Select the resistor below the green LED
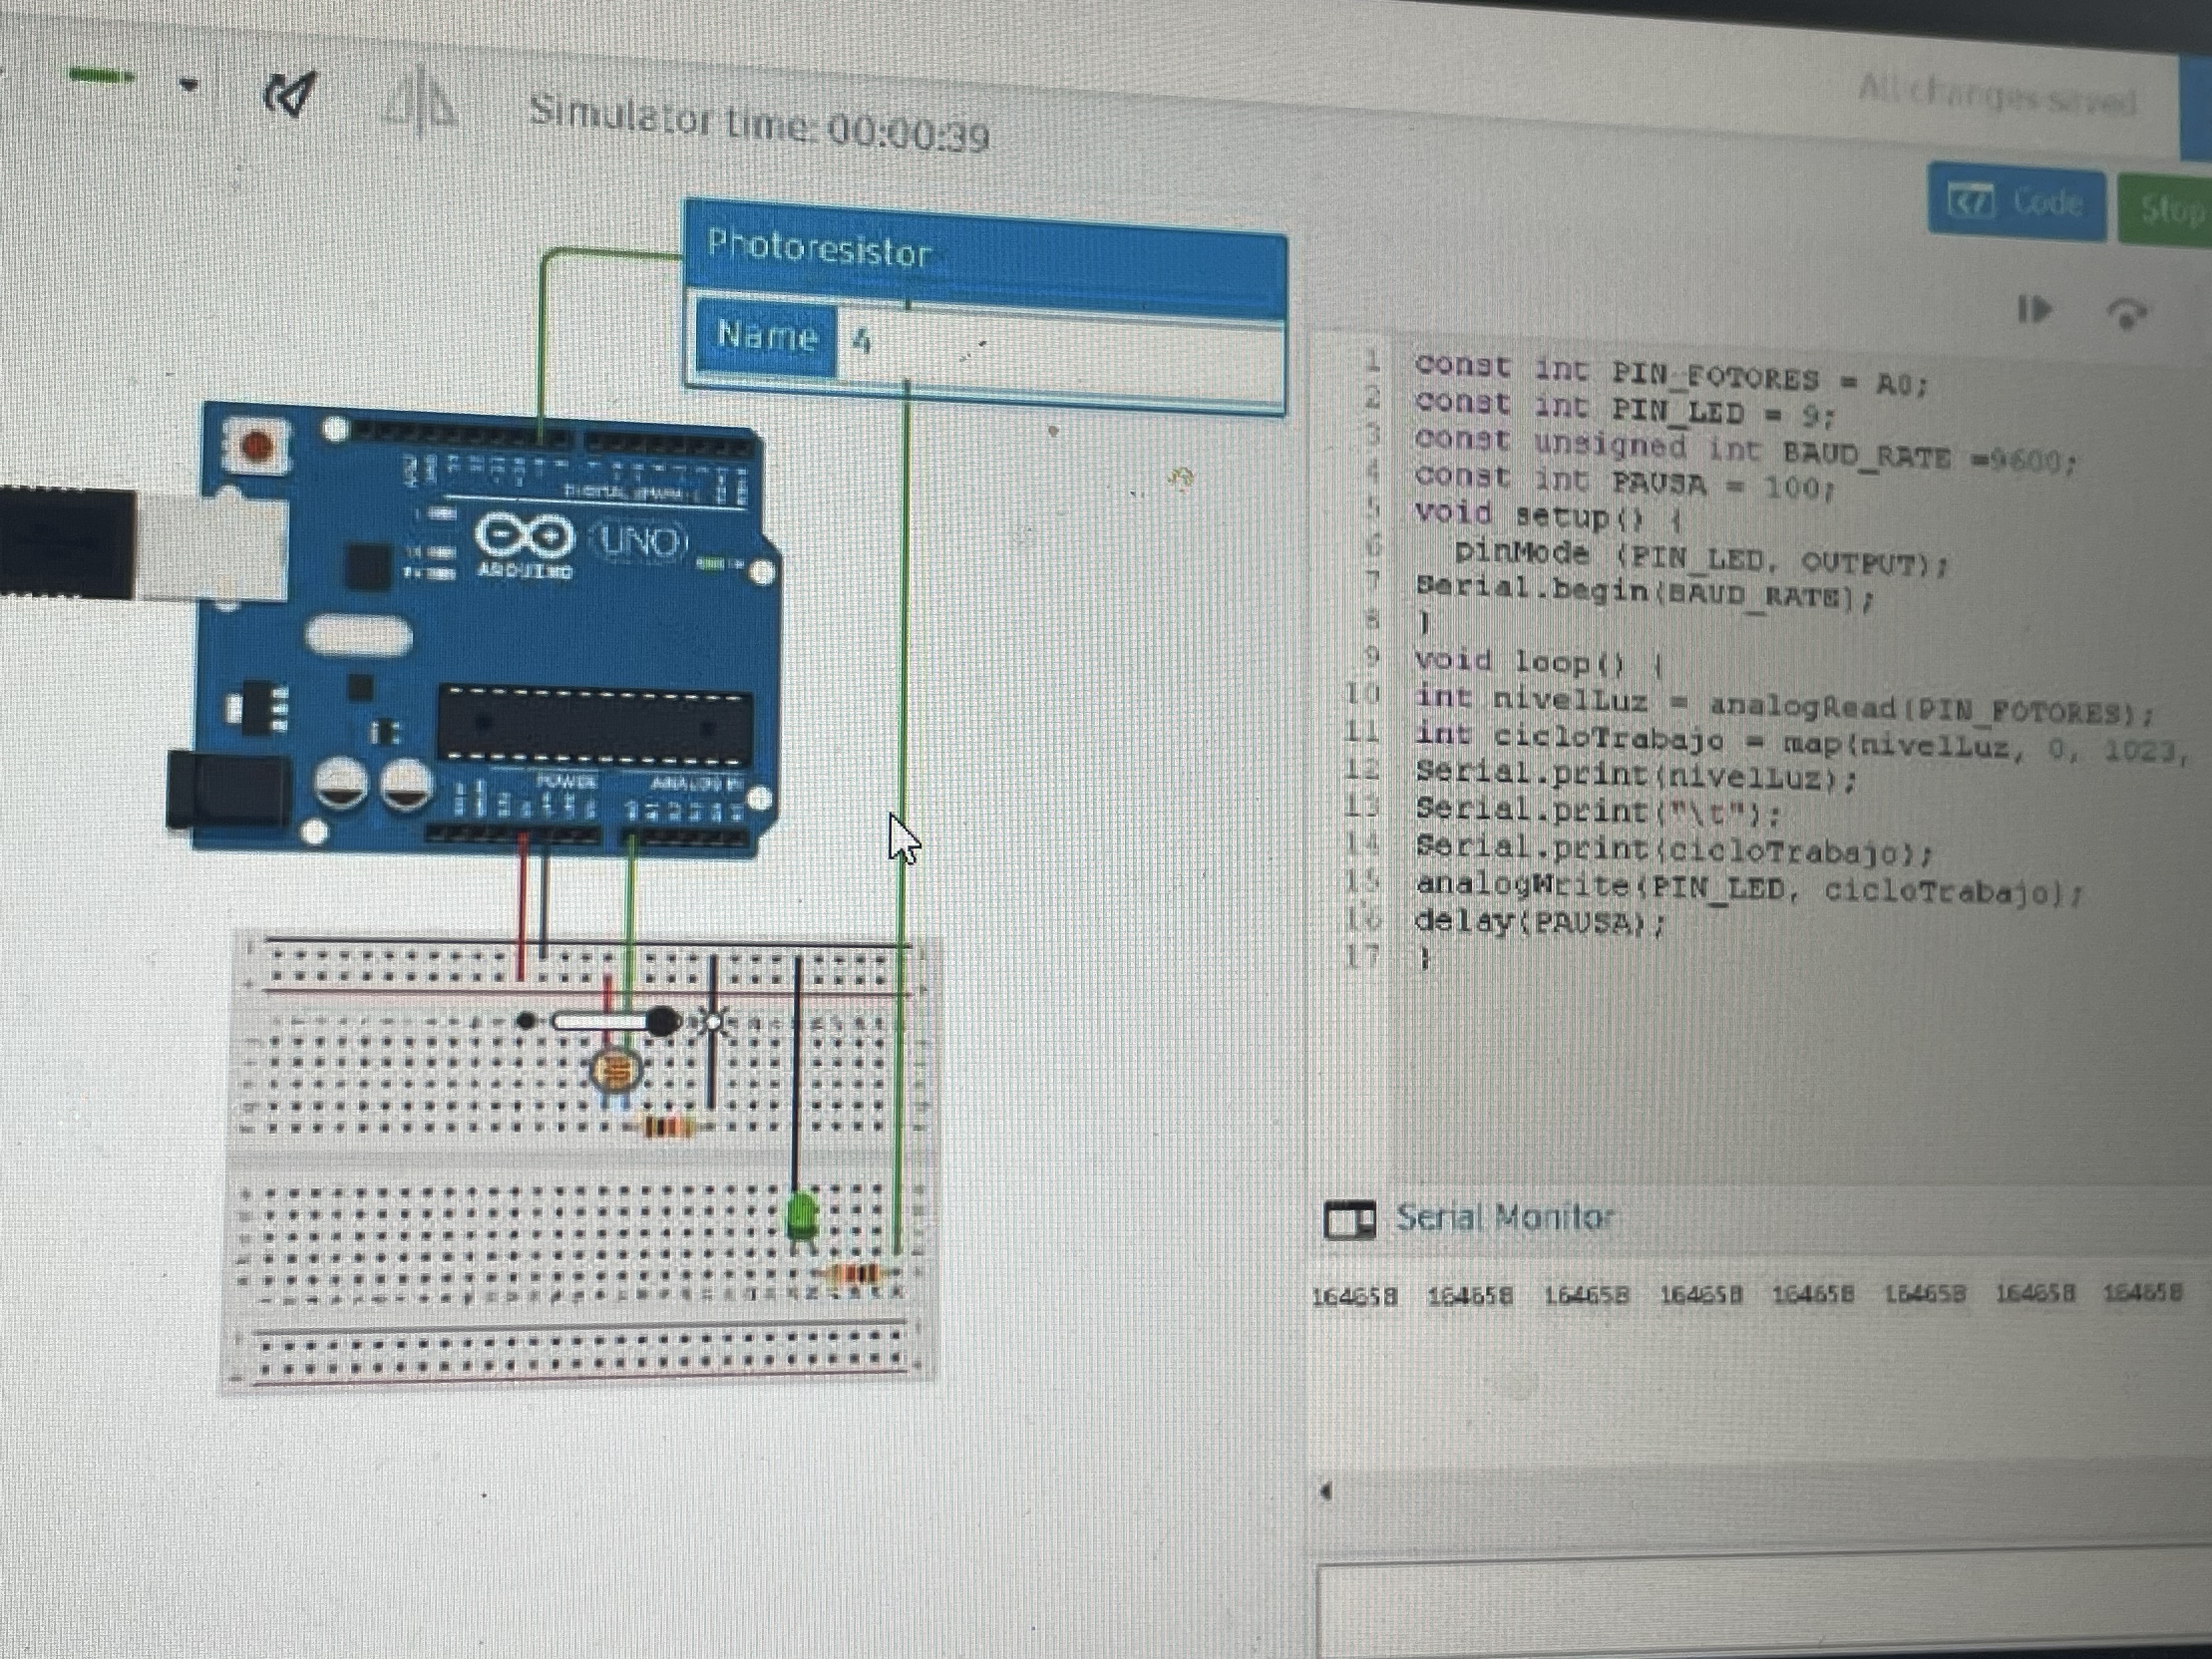The image size is (2212, 1659). pos(858,1274)
